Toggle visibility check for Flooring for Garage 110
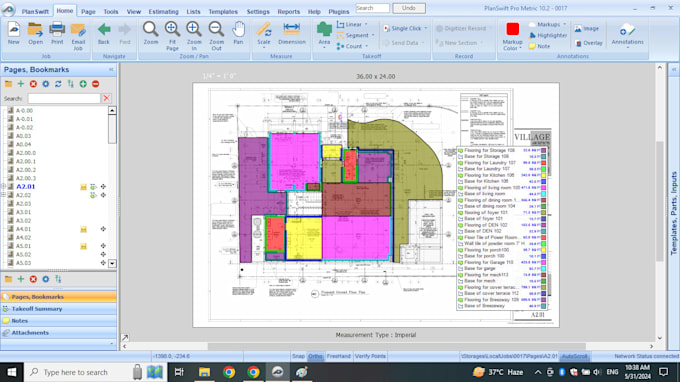Viewport: 680px width, 382px height. pyautogui.click(x=461, y=262)
